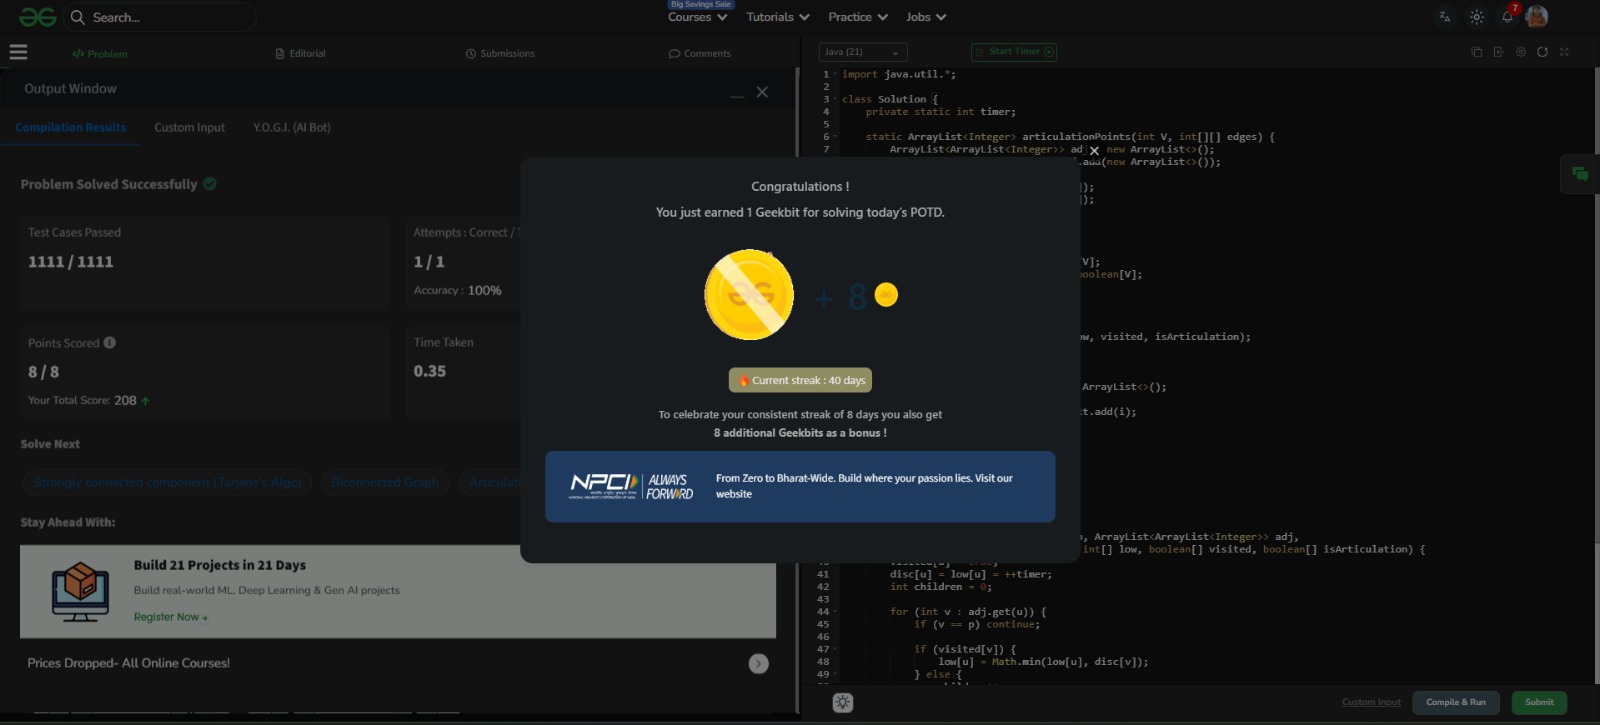Switch to the Comments tab

tap(700, 54)
